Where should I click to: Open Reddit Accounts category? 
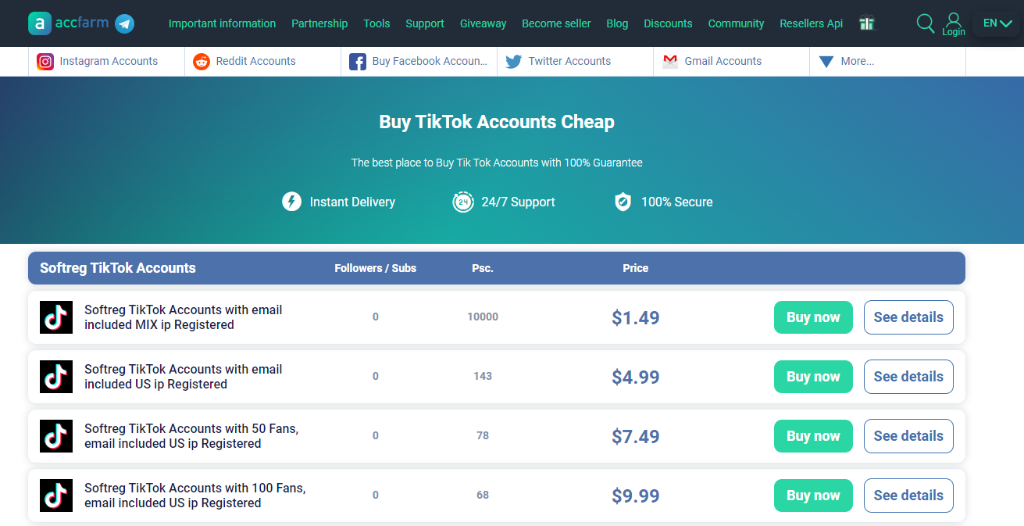[263, 61]
